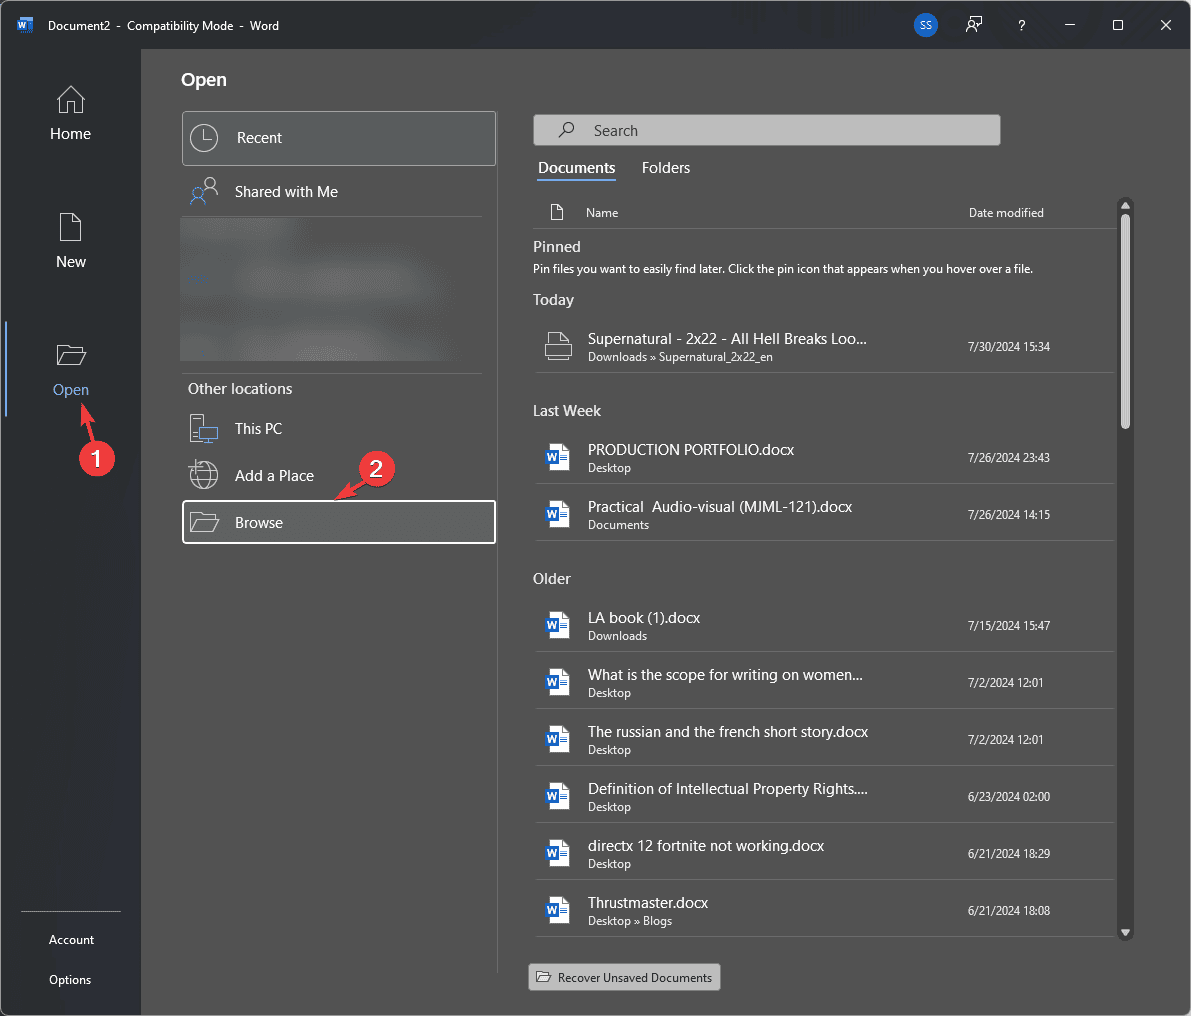Click Word icon beside LA book (1).docx
The height and width of the screenshot is (1016, 1191).
(558, 625)
